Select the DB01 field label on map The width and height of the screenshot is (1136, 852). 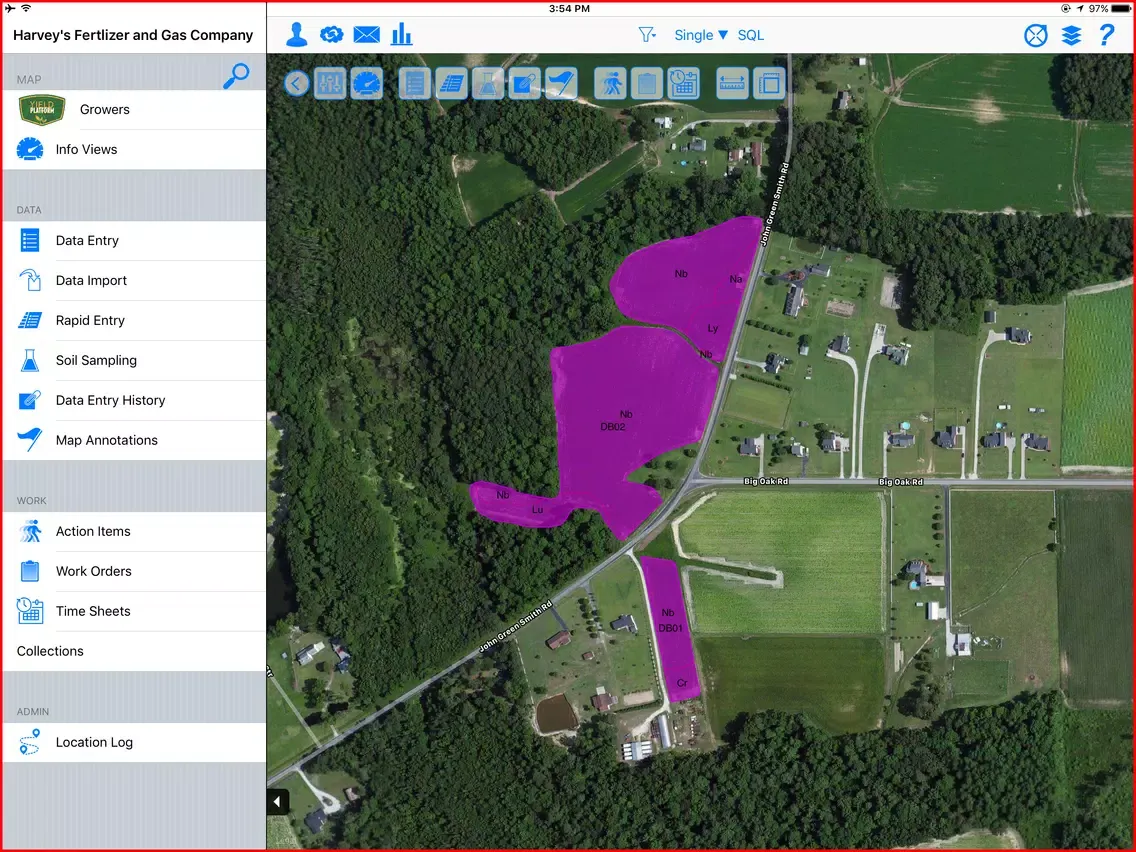pos(671,628)
